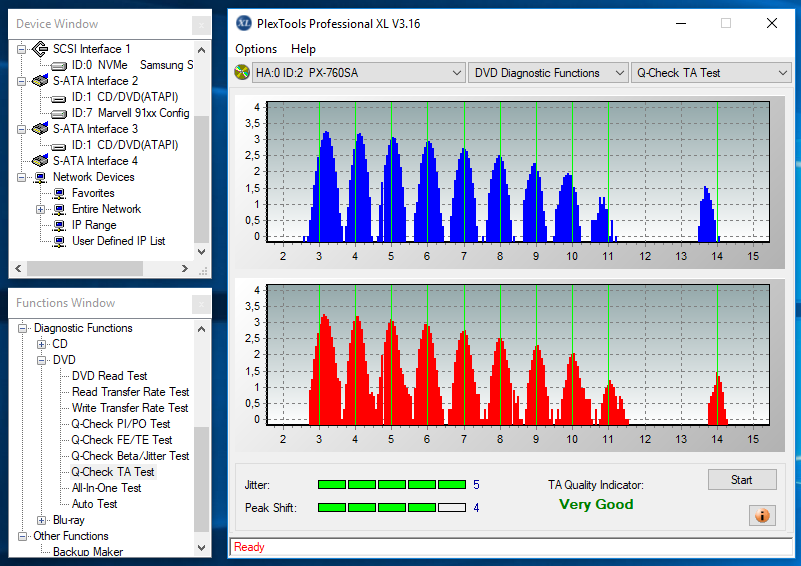
Task: Select Backup Maker function
Action: (88, 552)
